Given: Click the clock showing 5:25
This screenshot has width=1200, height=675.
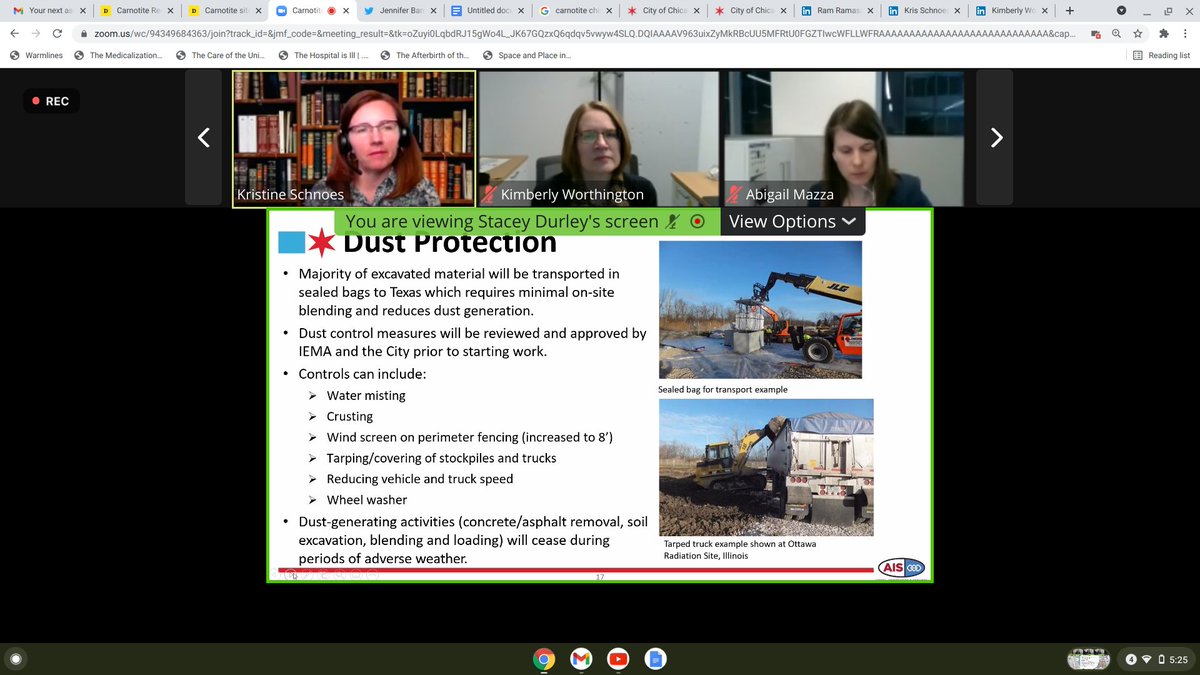Looking at the screenshot, I should [1178, 659].
